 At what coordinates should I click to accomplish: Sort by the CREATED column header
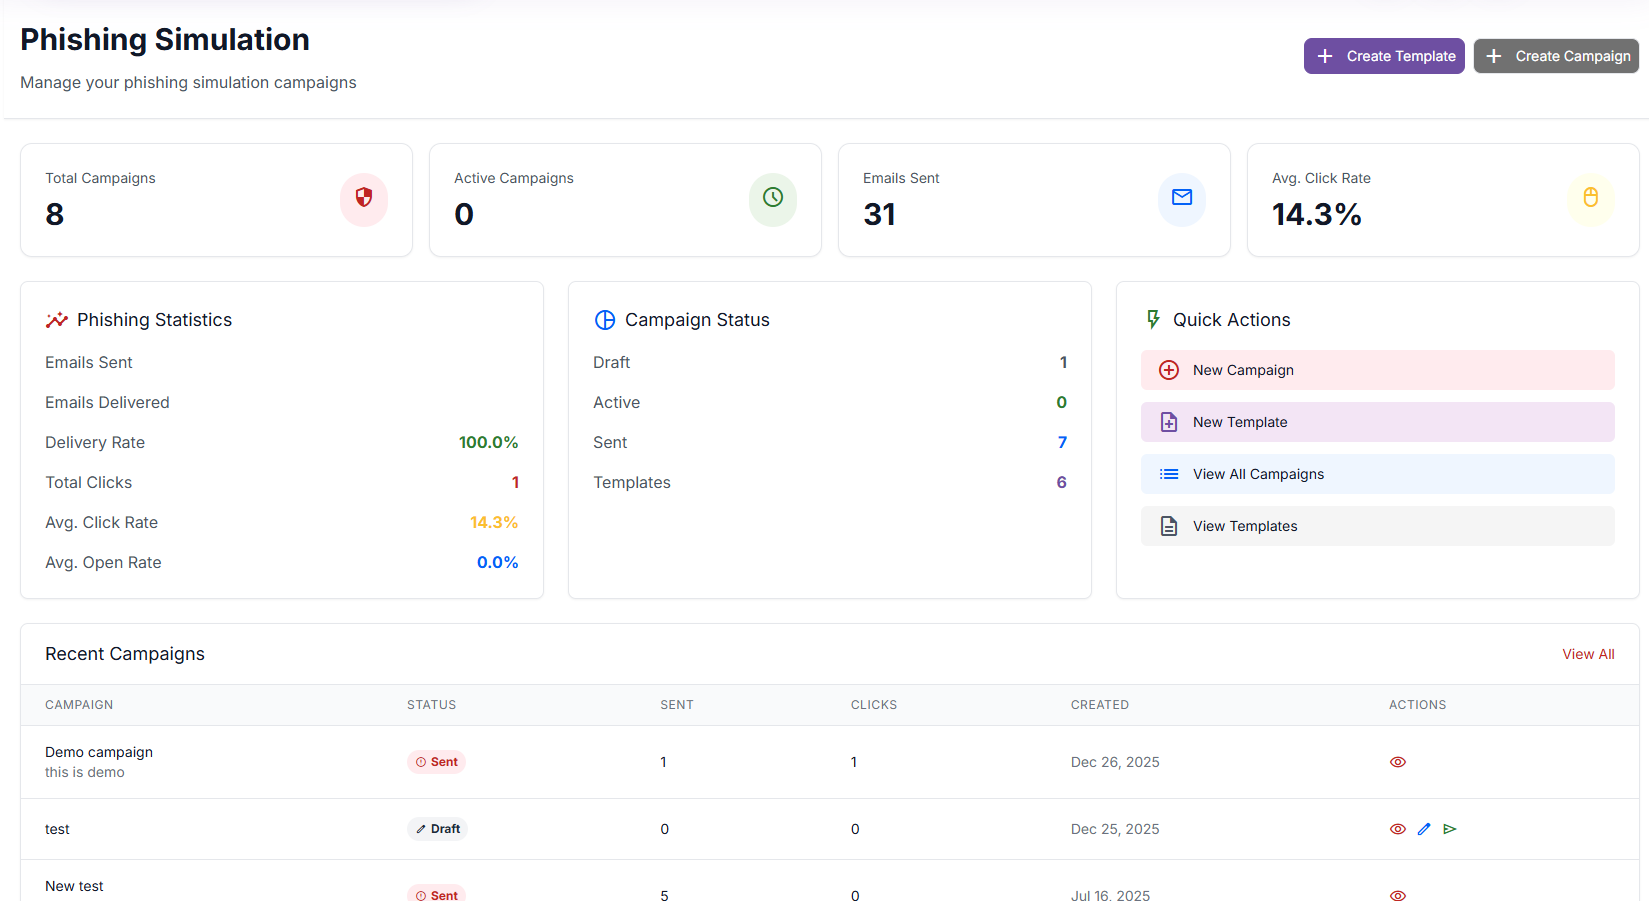pyautogui.click(x=1100, y=705)
